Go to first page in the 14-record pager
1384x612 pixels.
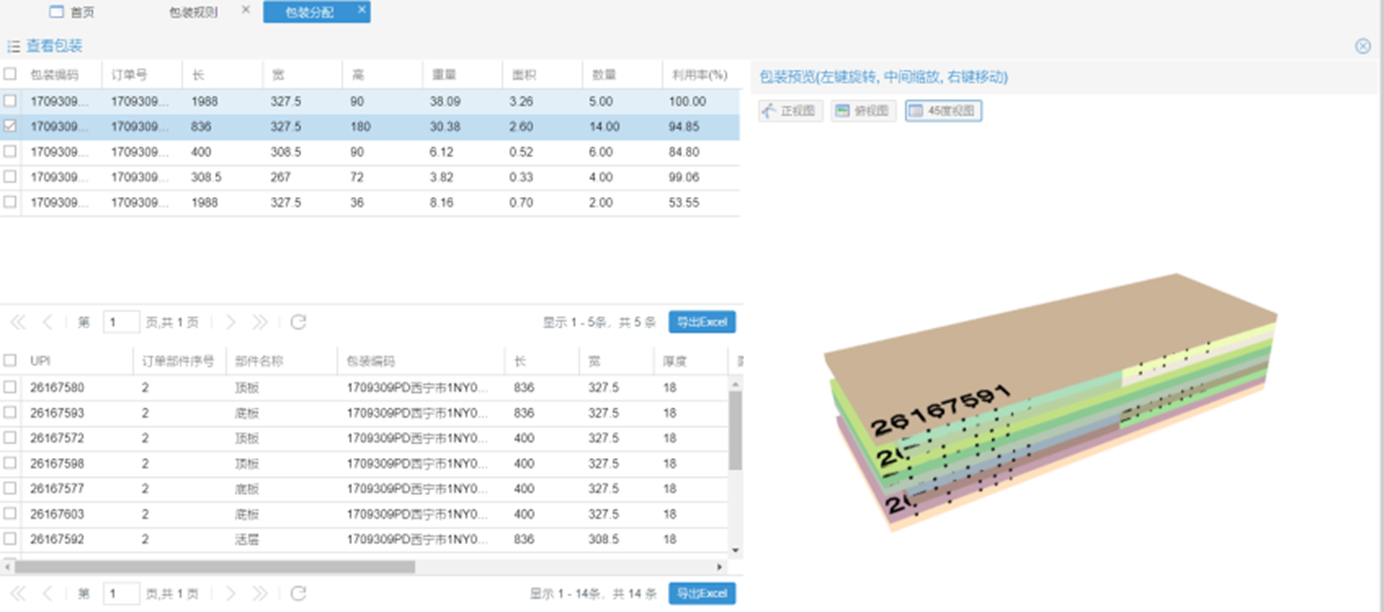(x=18, y=594)
